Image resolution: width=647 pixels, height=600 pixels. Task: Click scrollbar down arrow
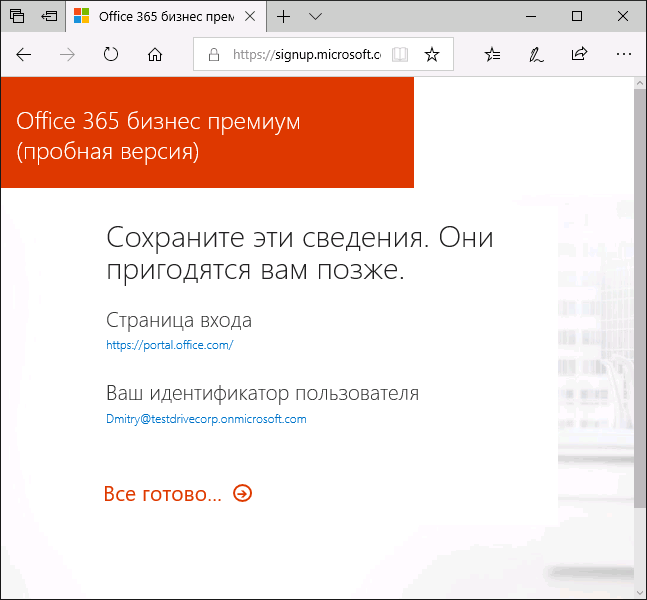click(640, 594)
